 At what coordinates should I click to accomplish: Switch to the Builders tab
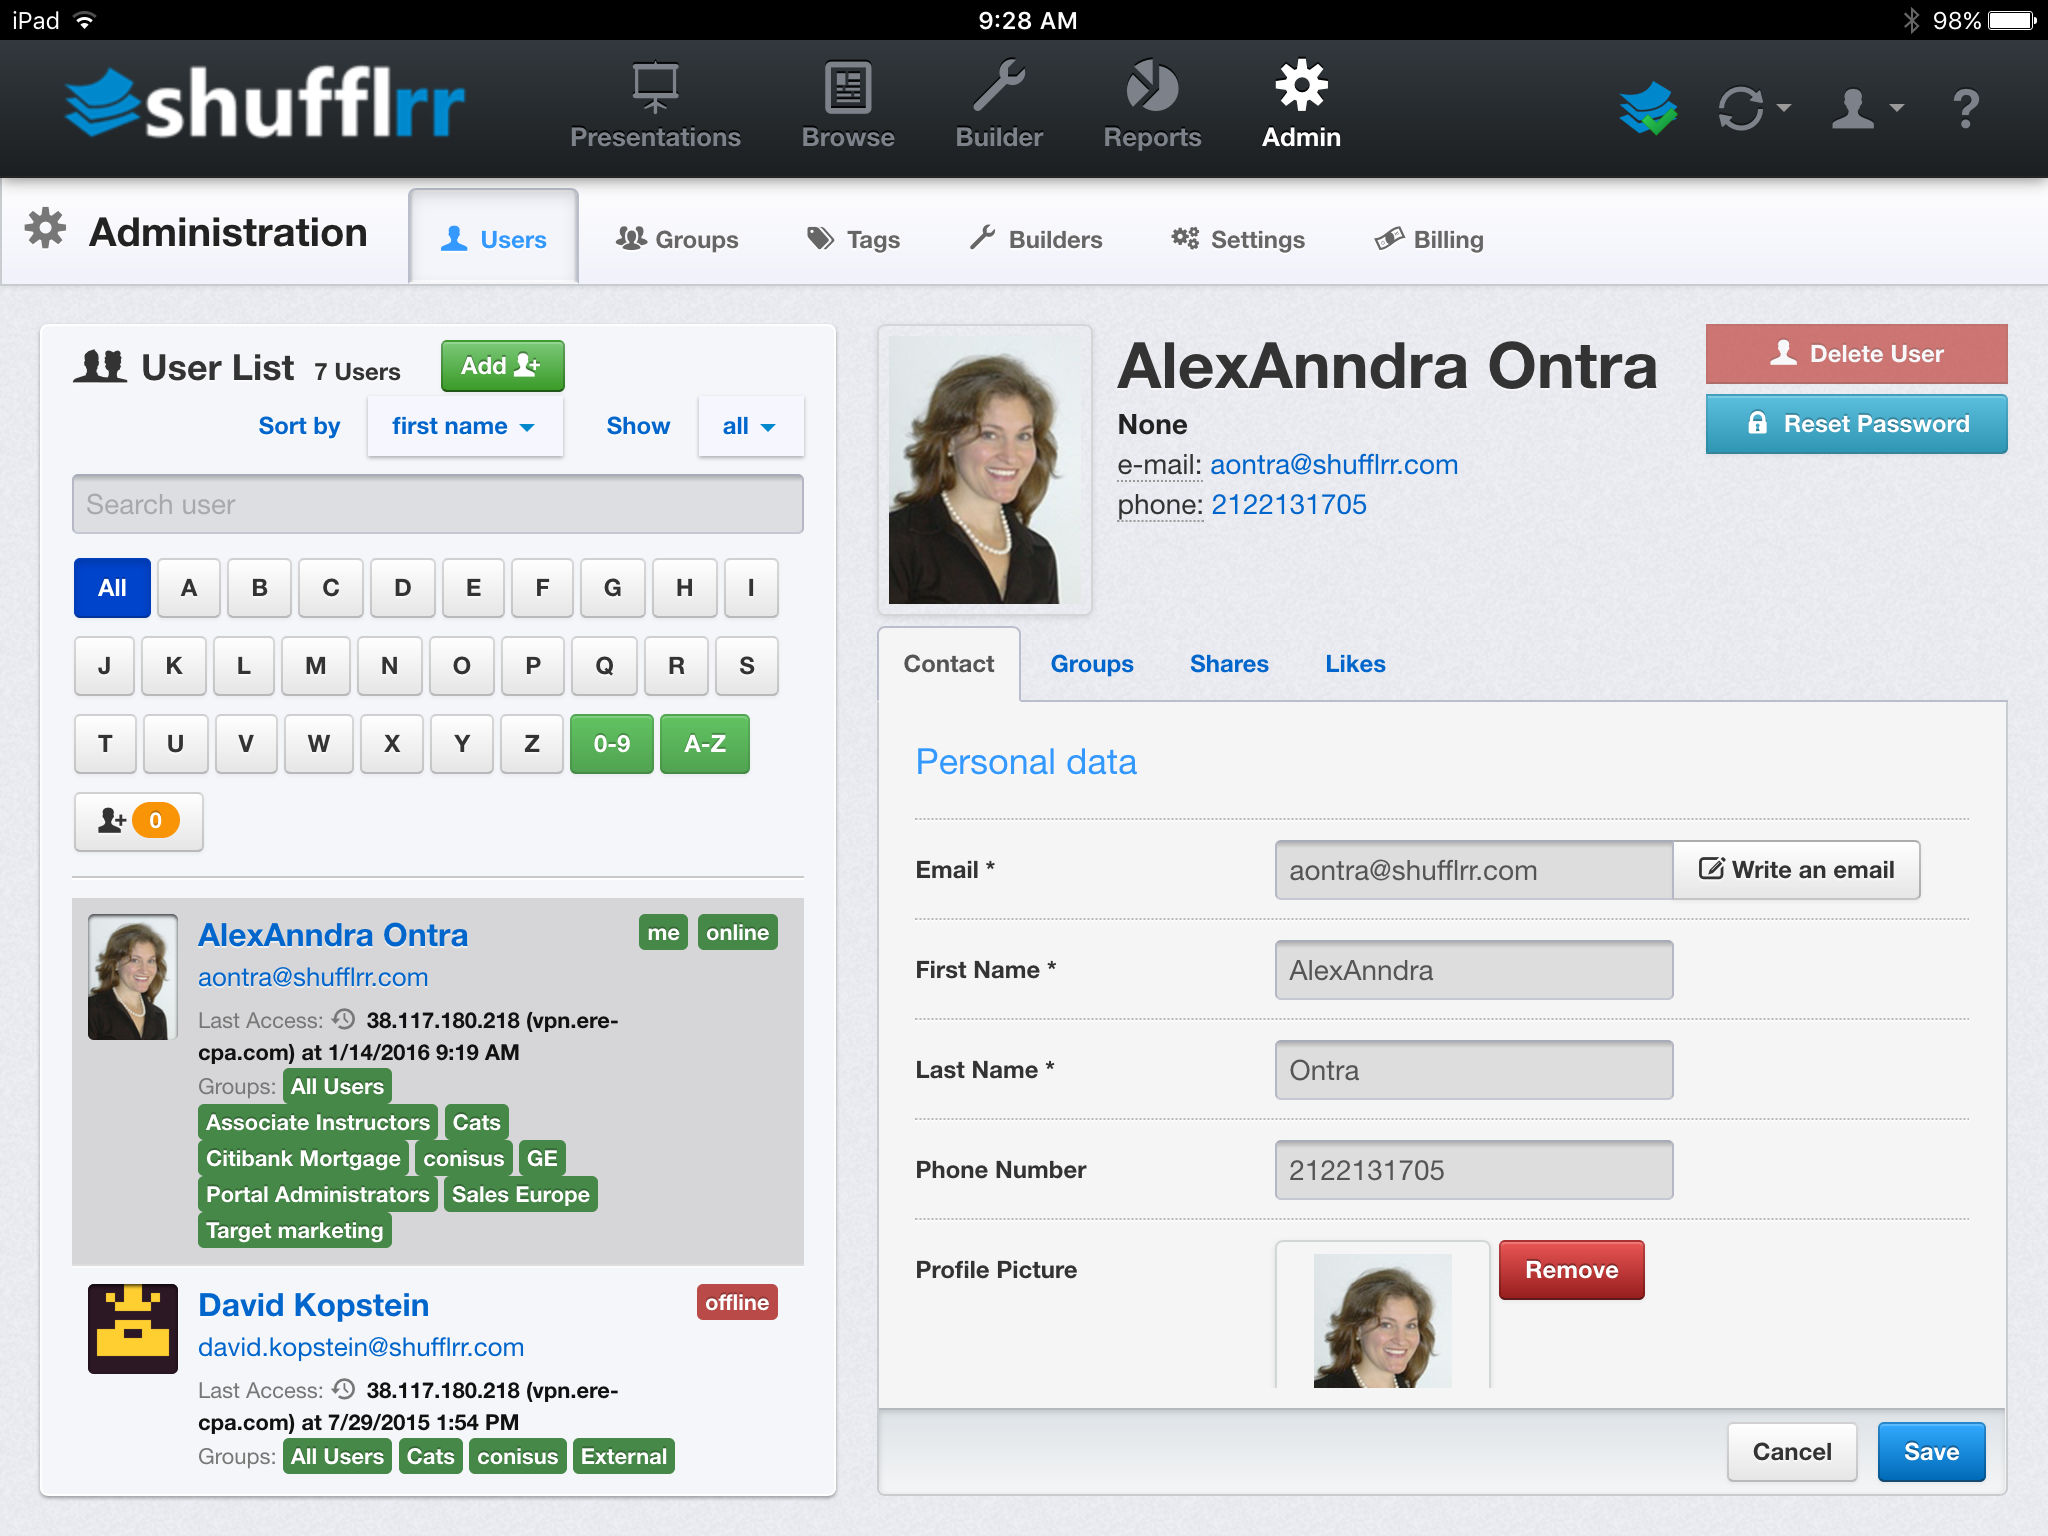click(x=1036, y=239)
